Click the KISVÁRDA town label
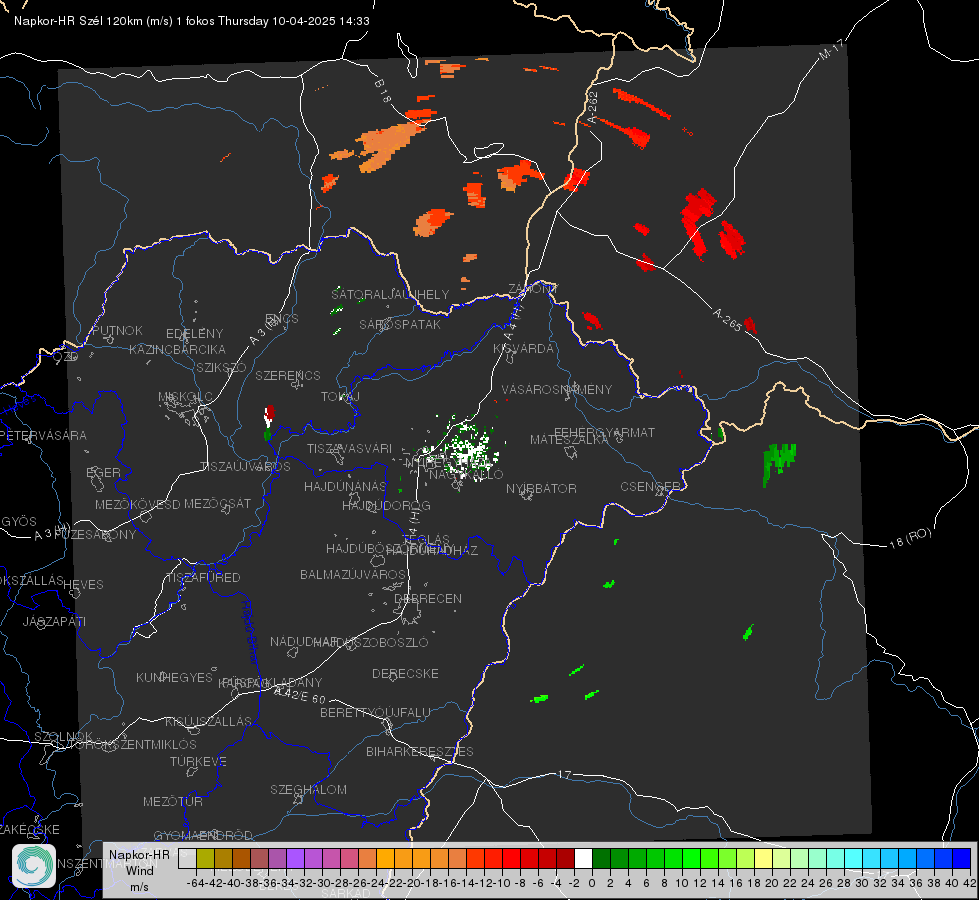 (523, 349)
